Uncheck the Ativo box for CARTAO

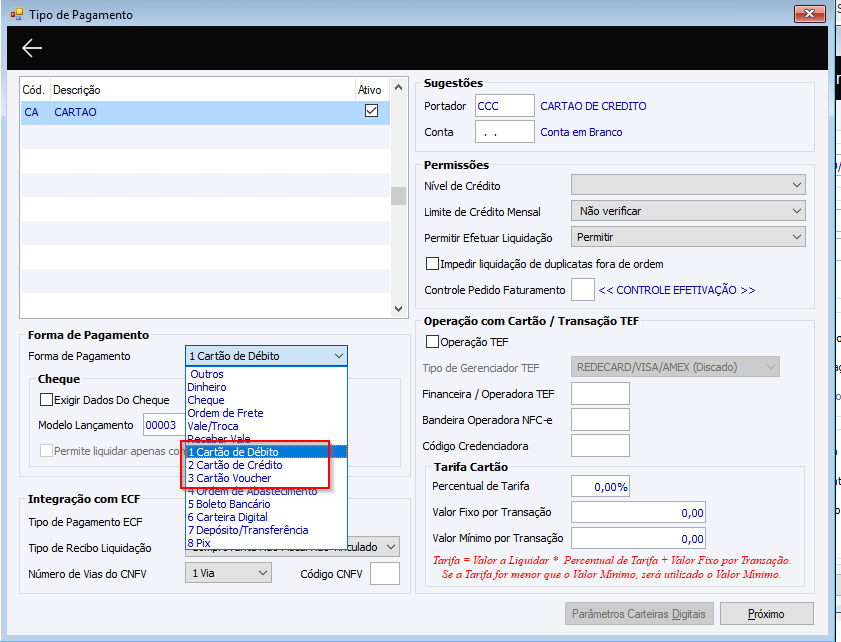click(371, 111)
